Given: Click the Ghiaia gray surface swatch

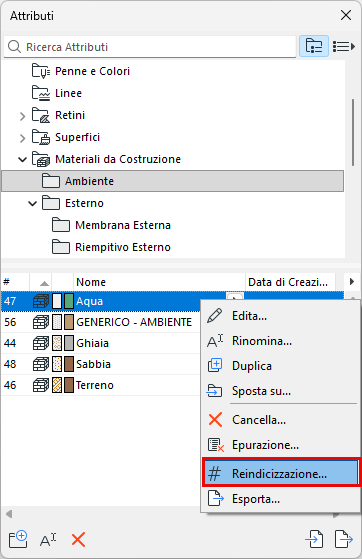Looking at the screenshot, I should pos(69,343).
